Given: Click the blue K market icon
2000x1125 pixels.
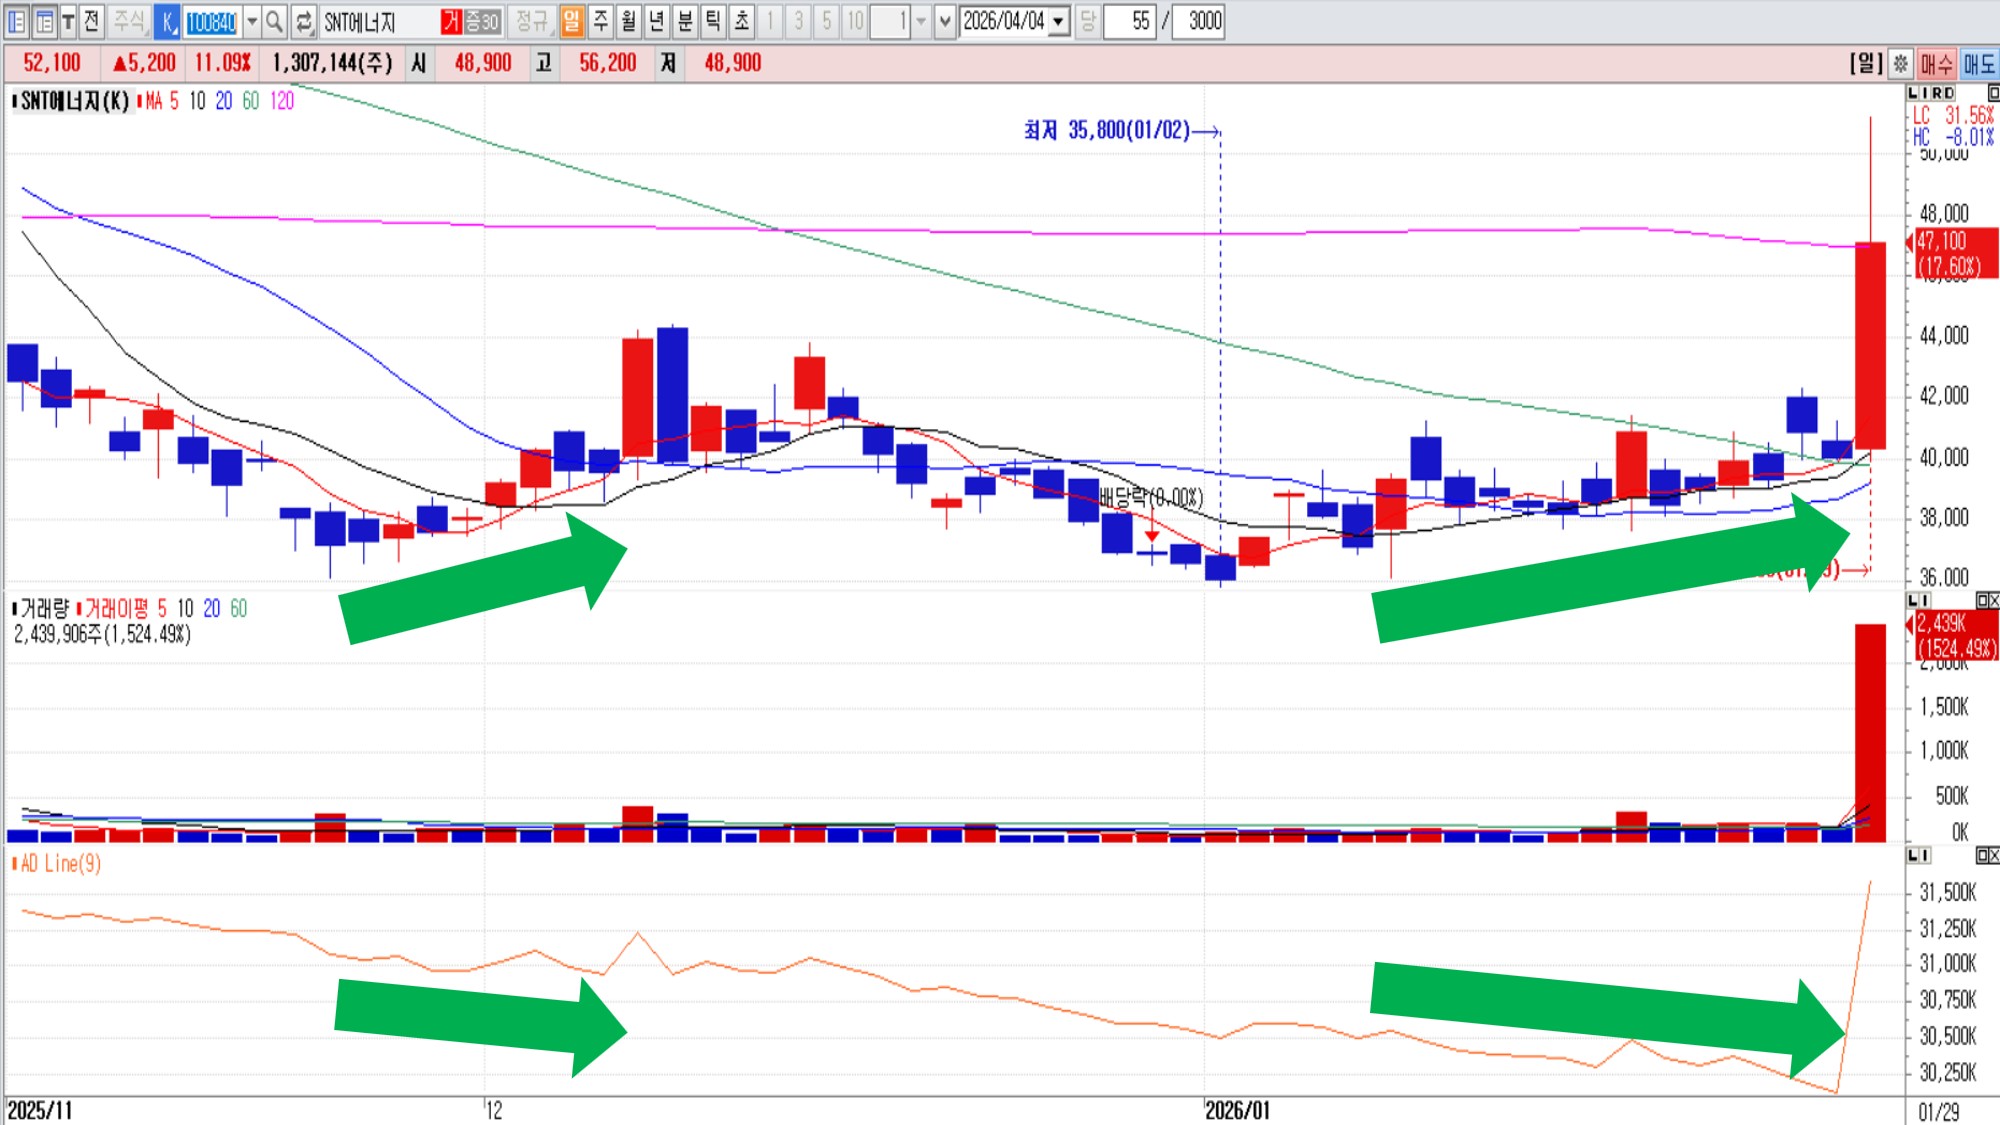Looking at the screenshot, I should pos(167,21).
